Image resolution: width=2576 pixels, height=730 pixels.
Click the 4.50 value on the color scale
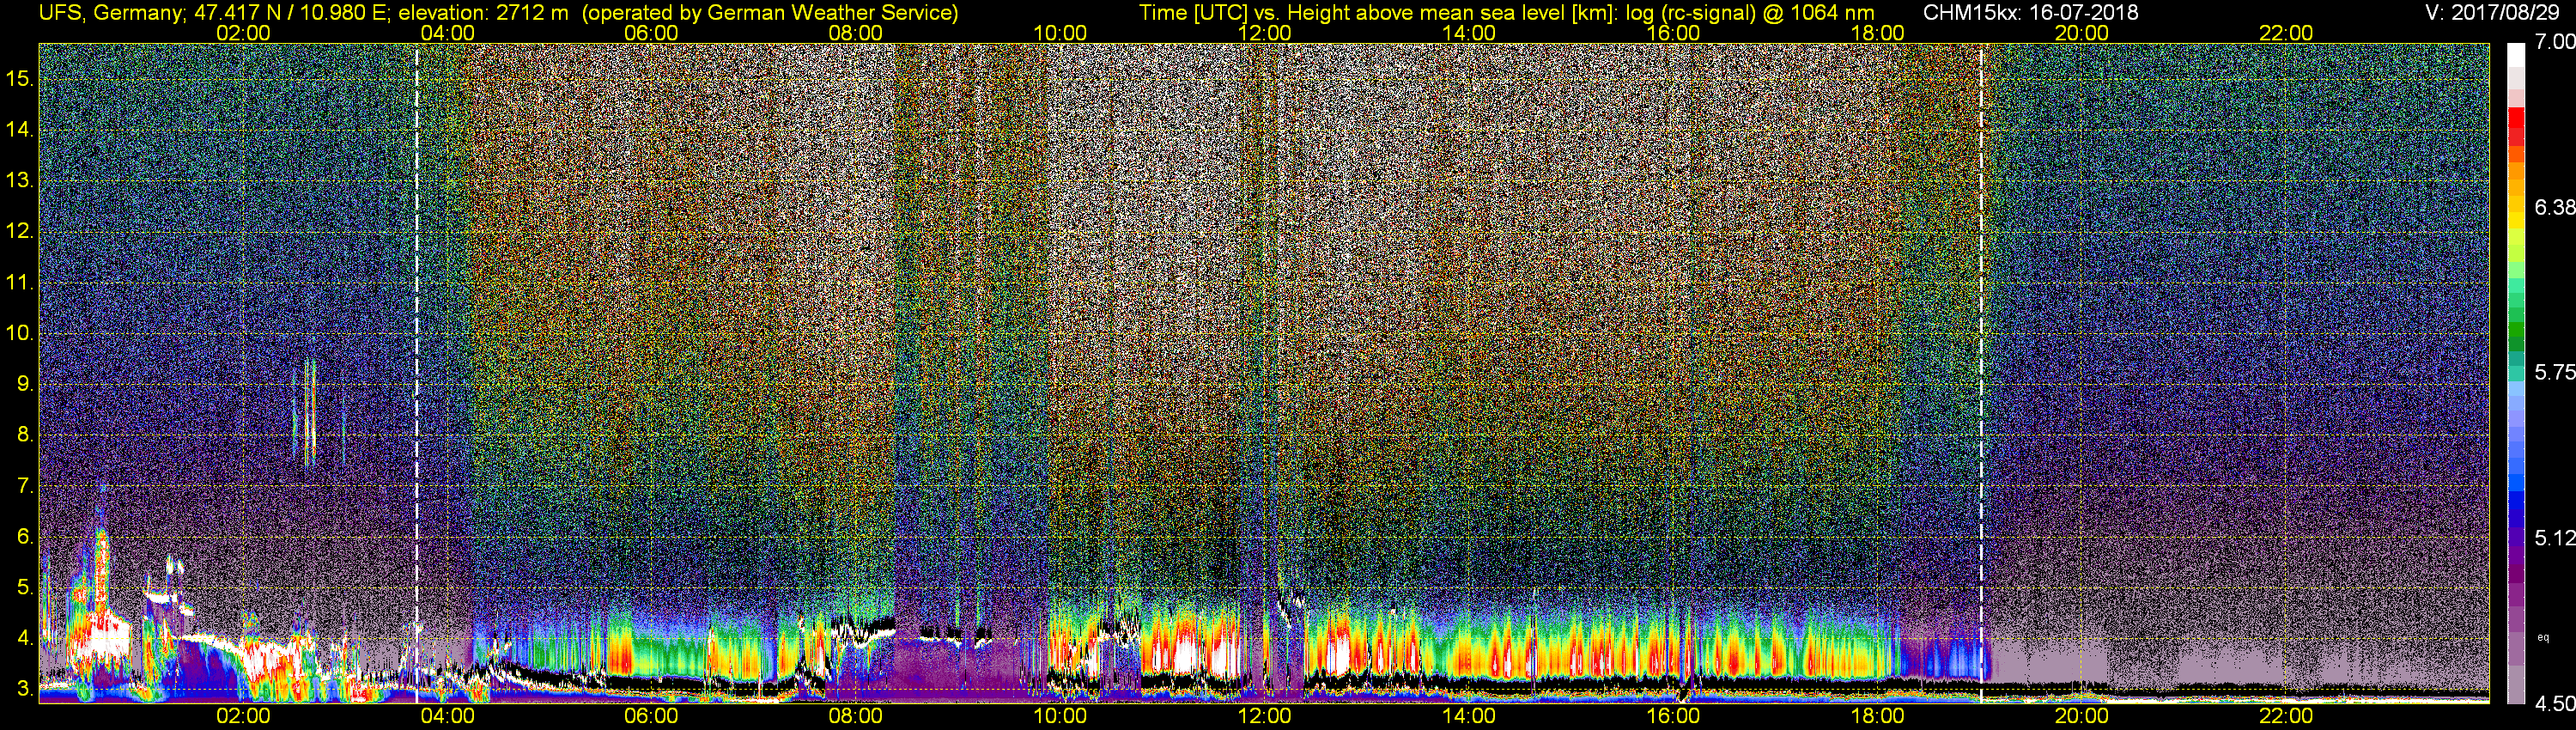click(2555, 703)
